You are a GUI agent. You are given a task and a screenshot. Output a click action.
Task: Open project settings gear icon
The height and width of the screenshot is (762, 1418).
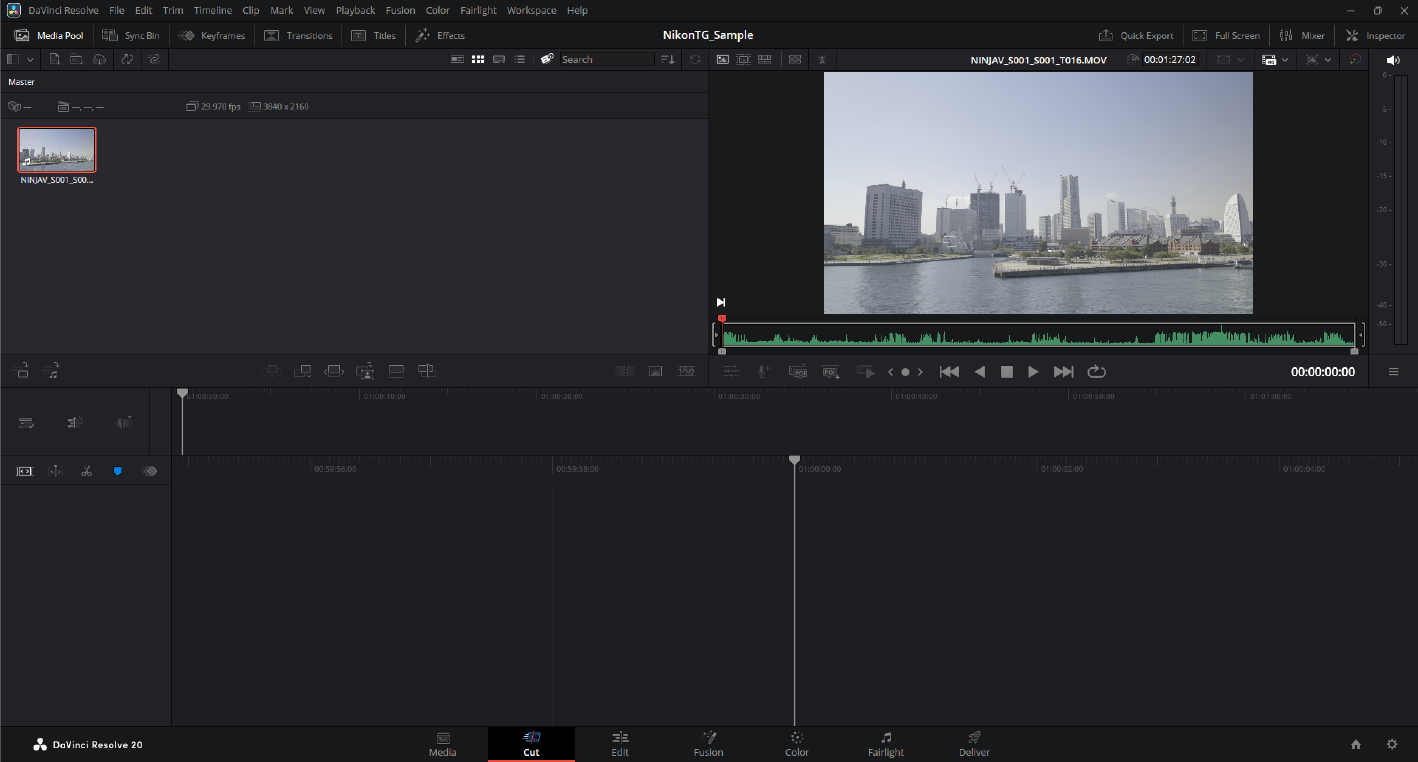[x=1391, y=744]
